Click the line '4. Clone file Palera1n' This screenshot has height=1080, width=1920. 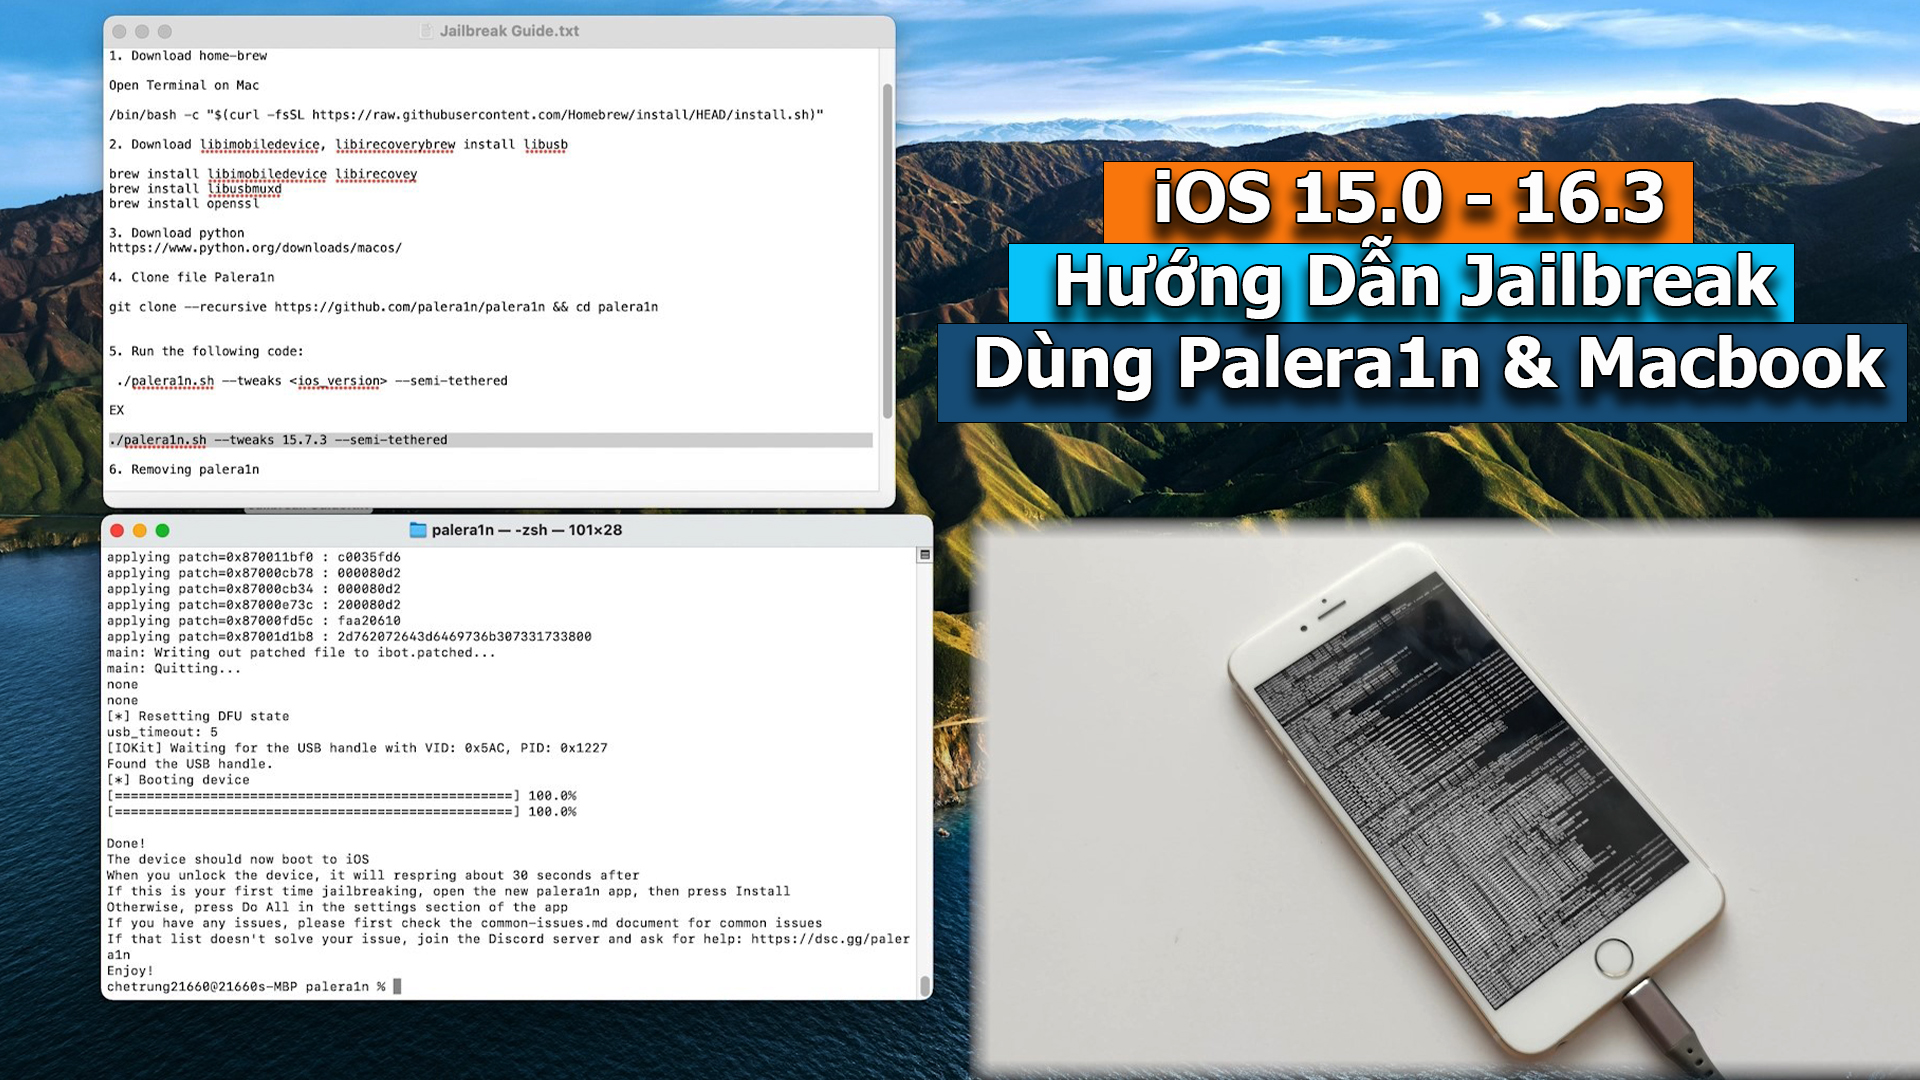click(192, 277)
